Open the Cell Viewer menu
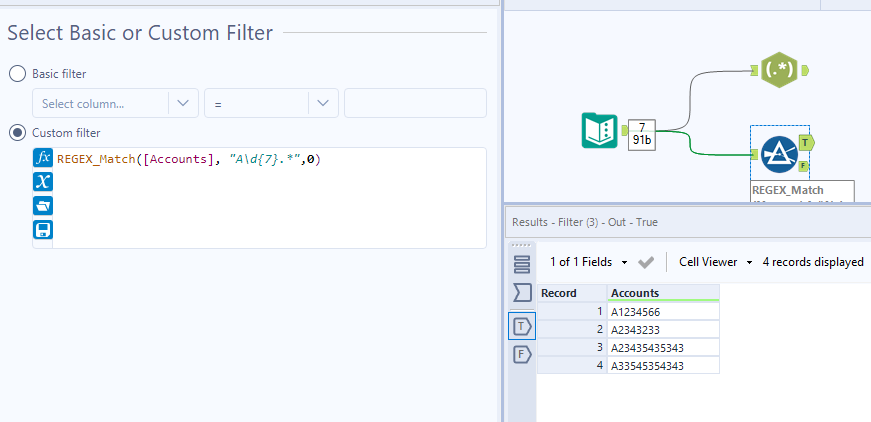This screenshot has width=871, height=422. 715,262
